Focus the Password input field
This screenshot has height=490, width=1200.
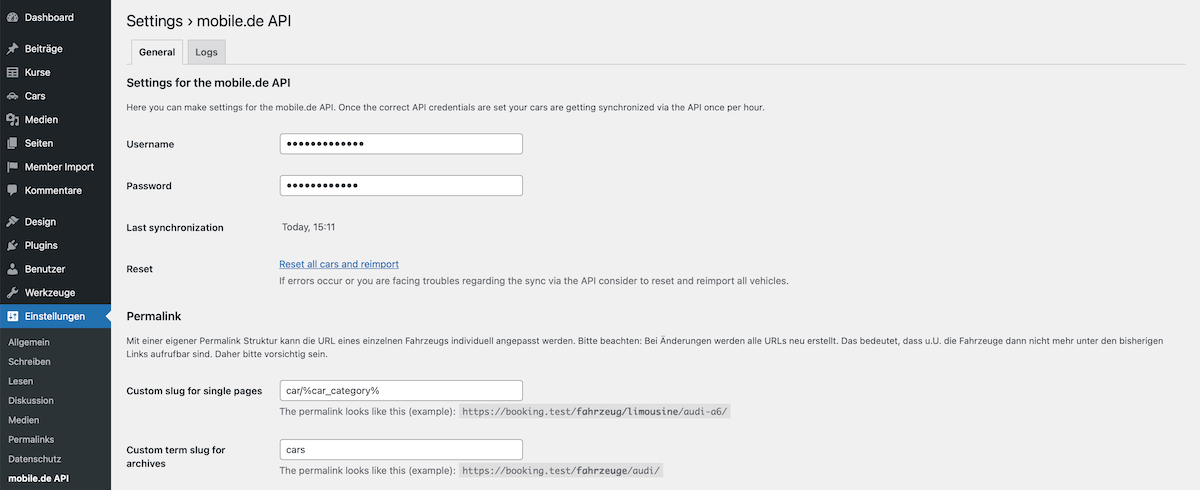click(401, 186)
